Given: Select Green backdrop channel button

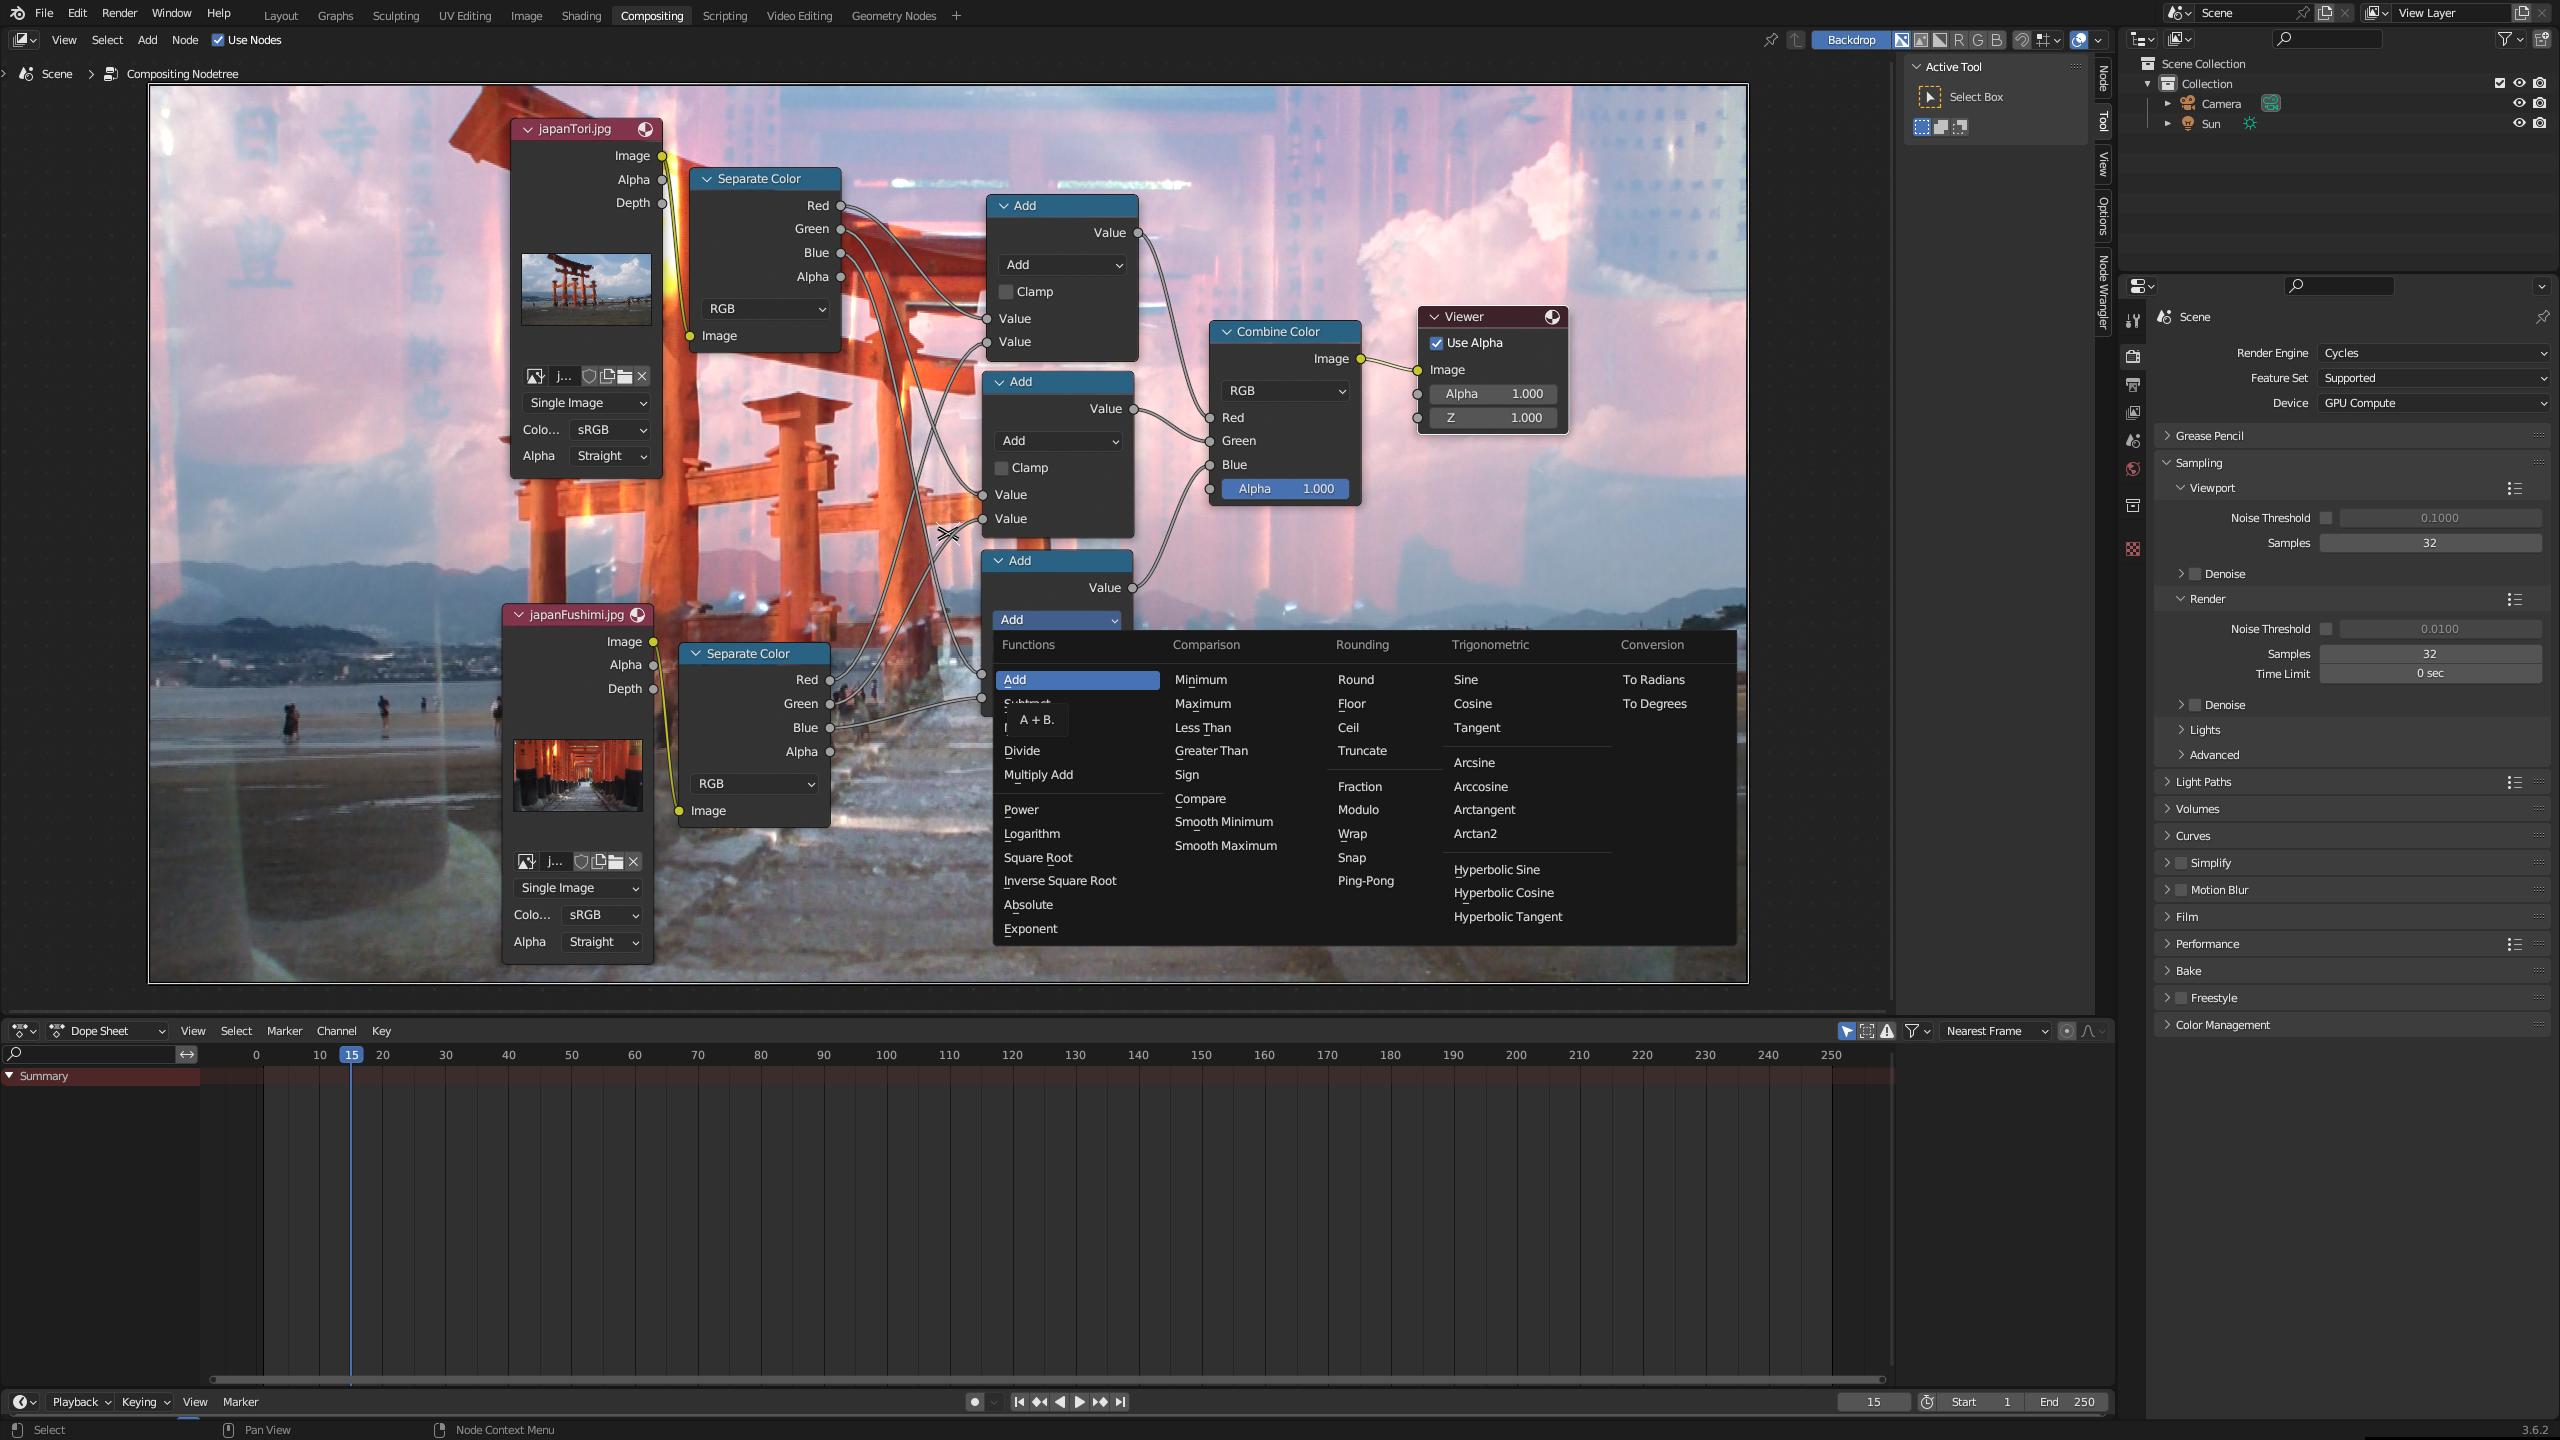Looking at the screenshot, I should tap(1977, 40).
